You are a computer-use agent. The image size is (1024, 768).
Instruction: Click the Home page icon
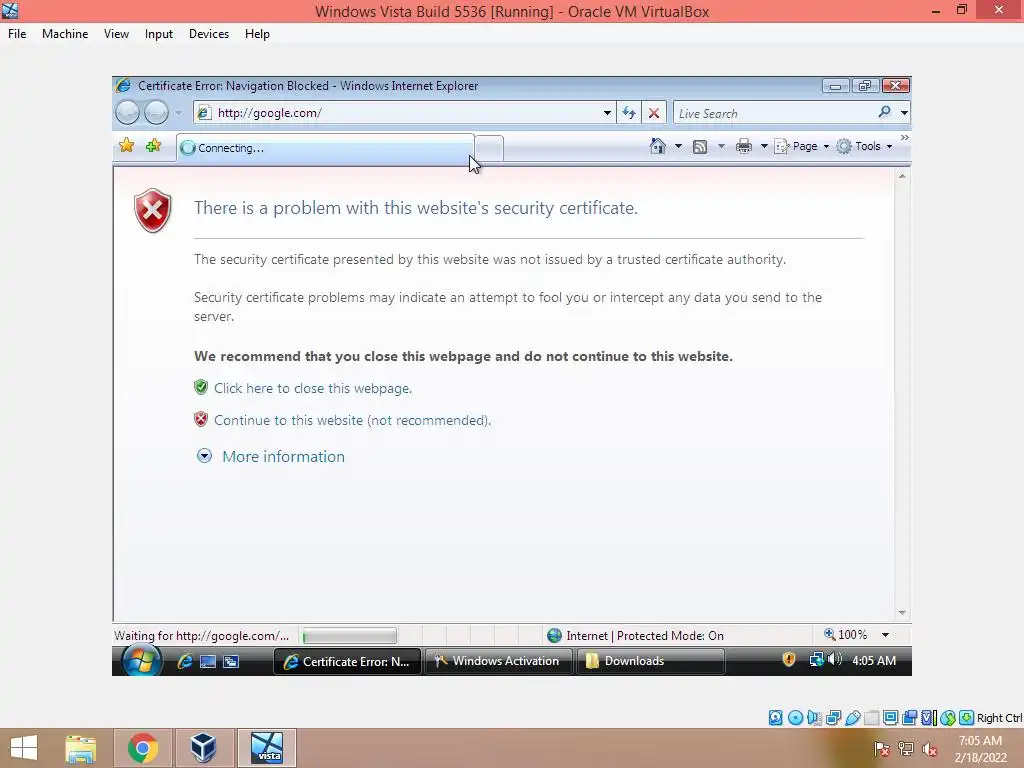(x=658, y=146)
